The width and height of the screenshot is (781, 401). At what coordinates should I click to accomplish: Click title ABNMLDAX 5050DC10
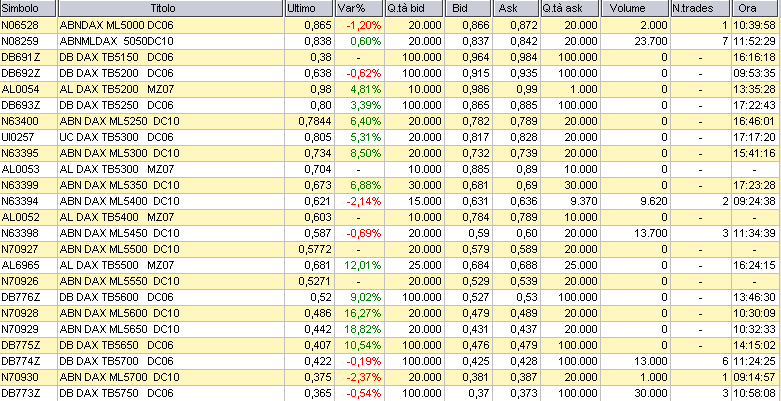117,41
